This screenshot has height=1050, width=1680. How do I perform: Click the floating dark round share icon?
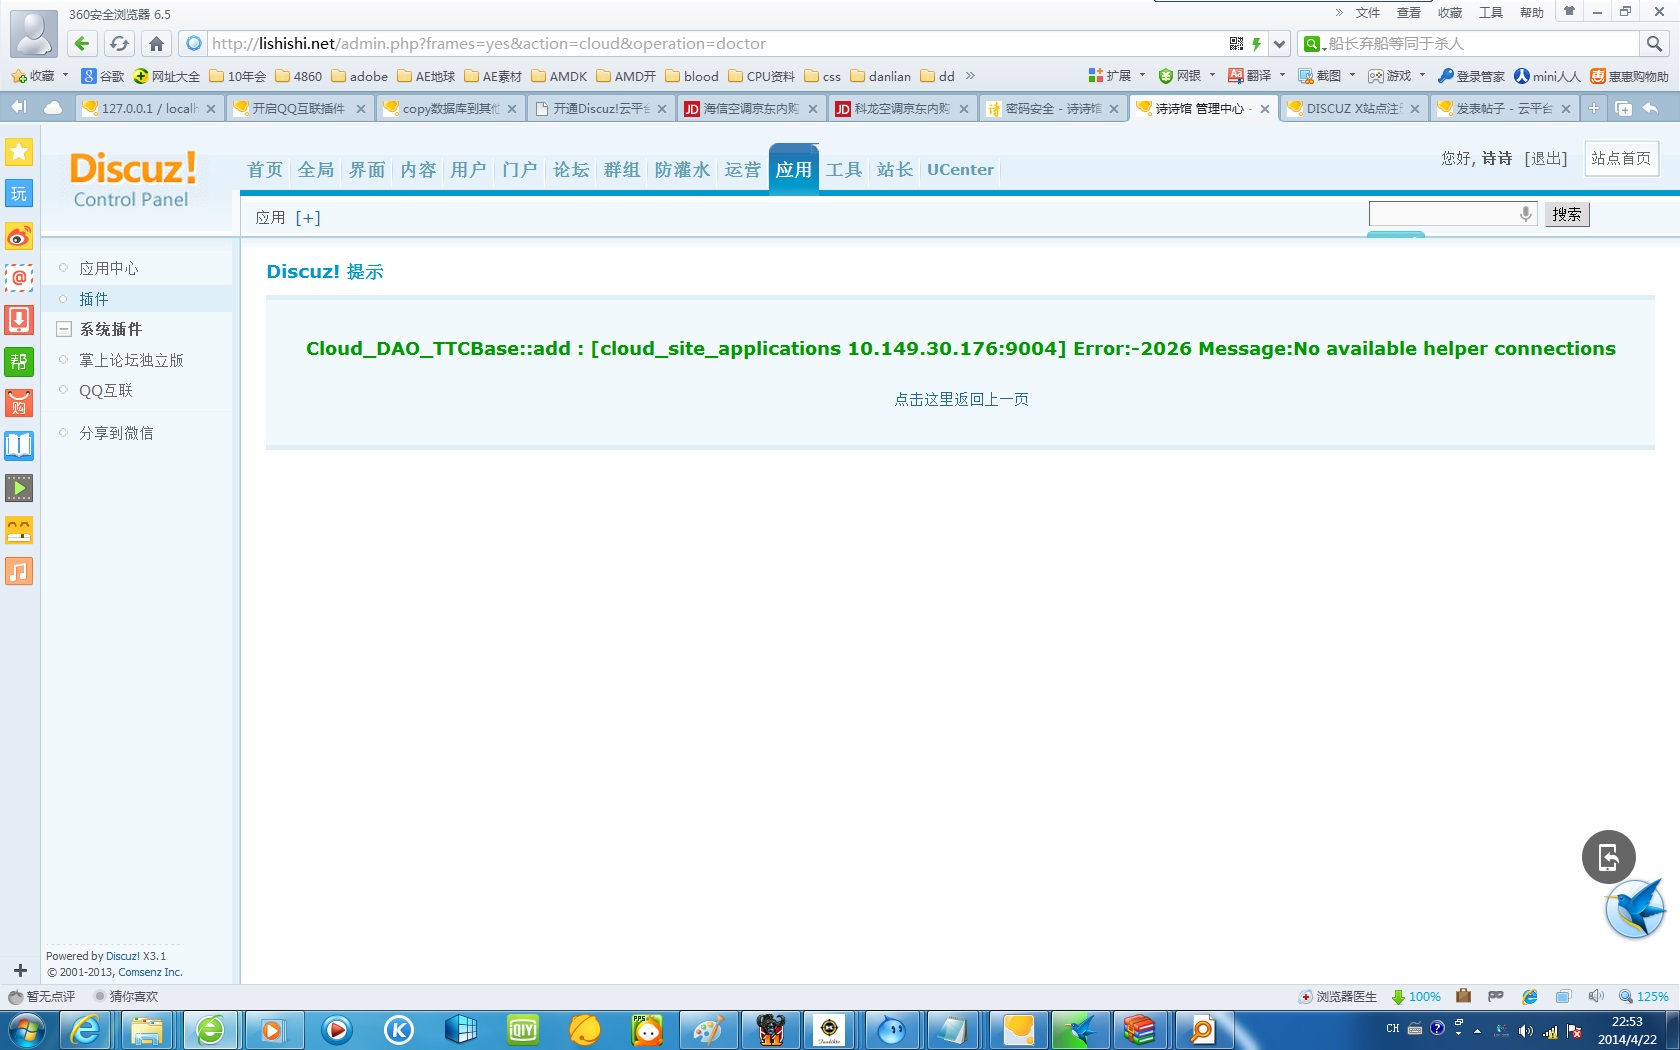tap(1608, 857)
